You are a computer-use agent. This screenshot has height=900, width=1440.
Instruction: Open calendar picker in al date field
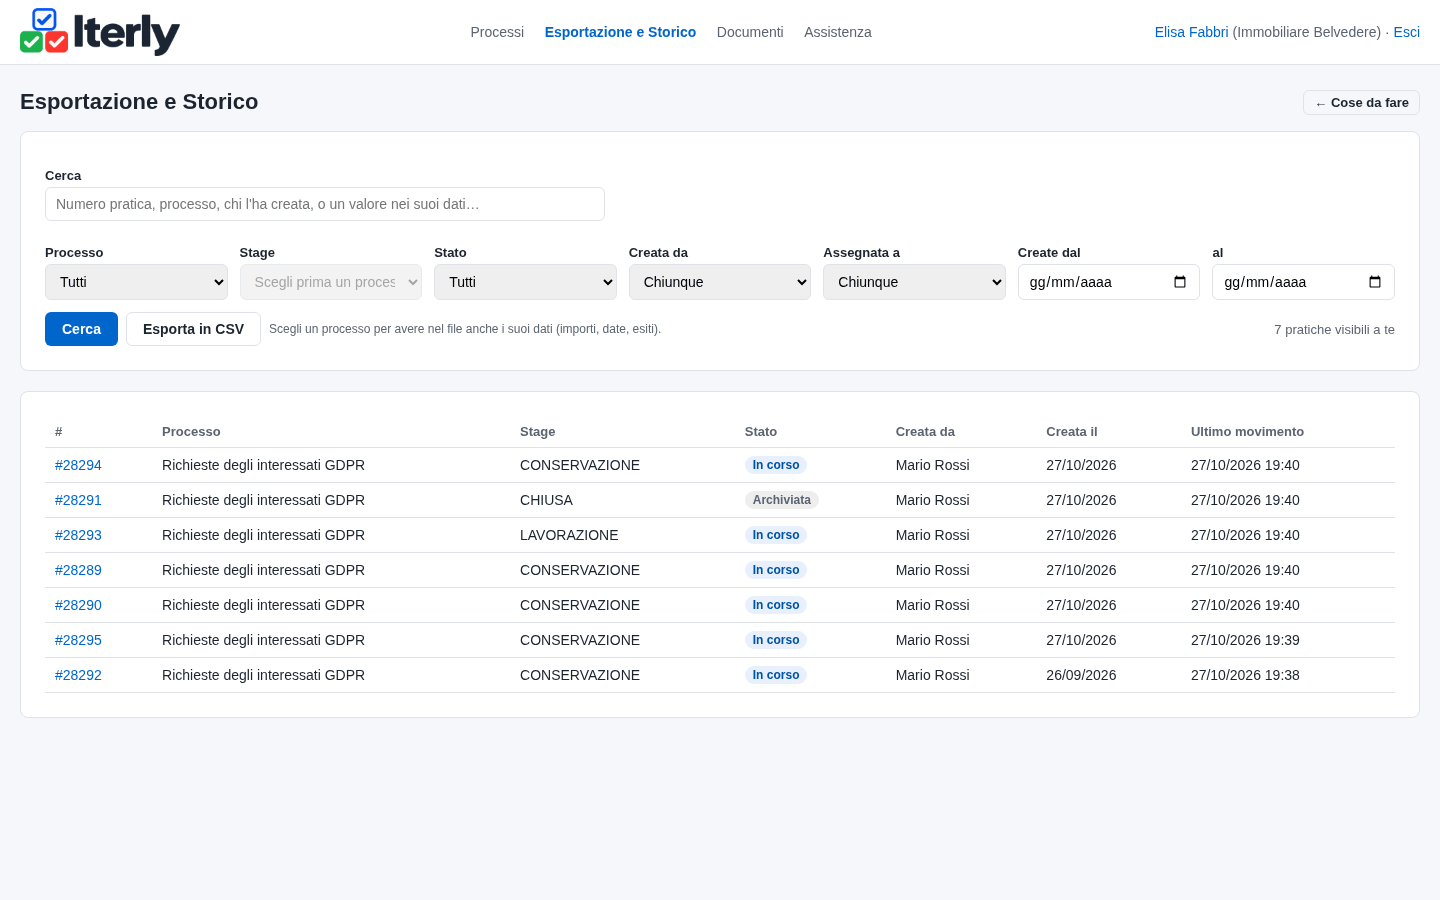click(x=1374, y=282)
